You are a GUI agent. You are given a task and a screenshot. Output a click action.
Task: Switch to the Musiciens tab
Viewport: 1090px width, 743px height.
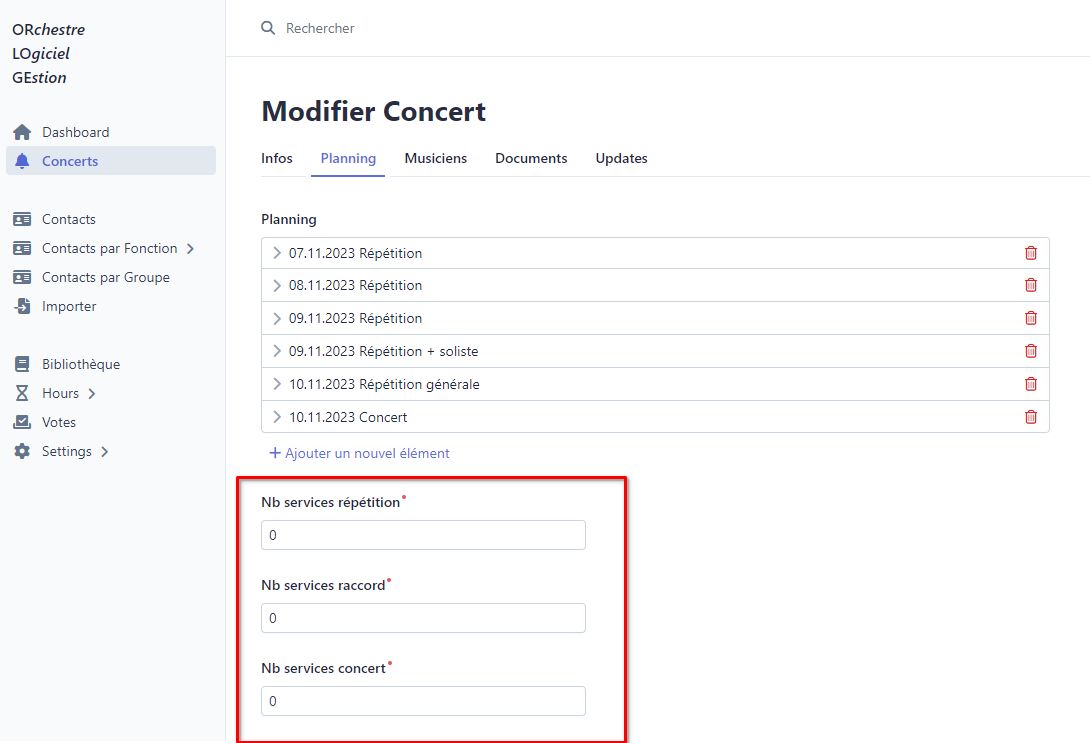[x=435, y=158]
